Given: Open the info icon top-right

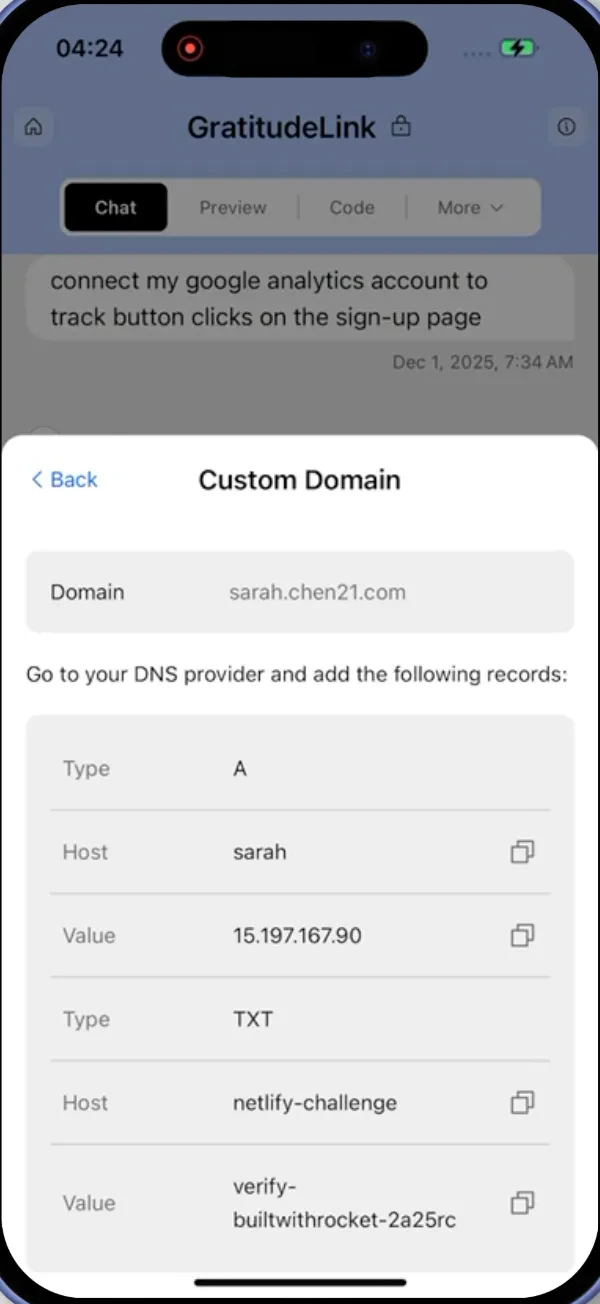Looking at the screenshot, I should tap(566, 127).
